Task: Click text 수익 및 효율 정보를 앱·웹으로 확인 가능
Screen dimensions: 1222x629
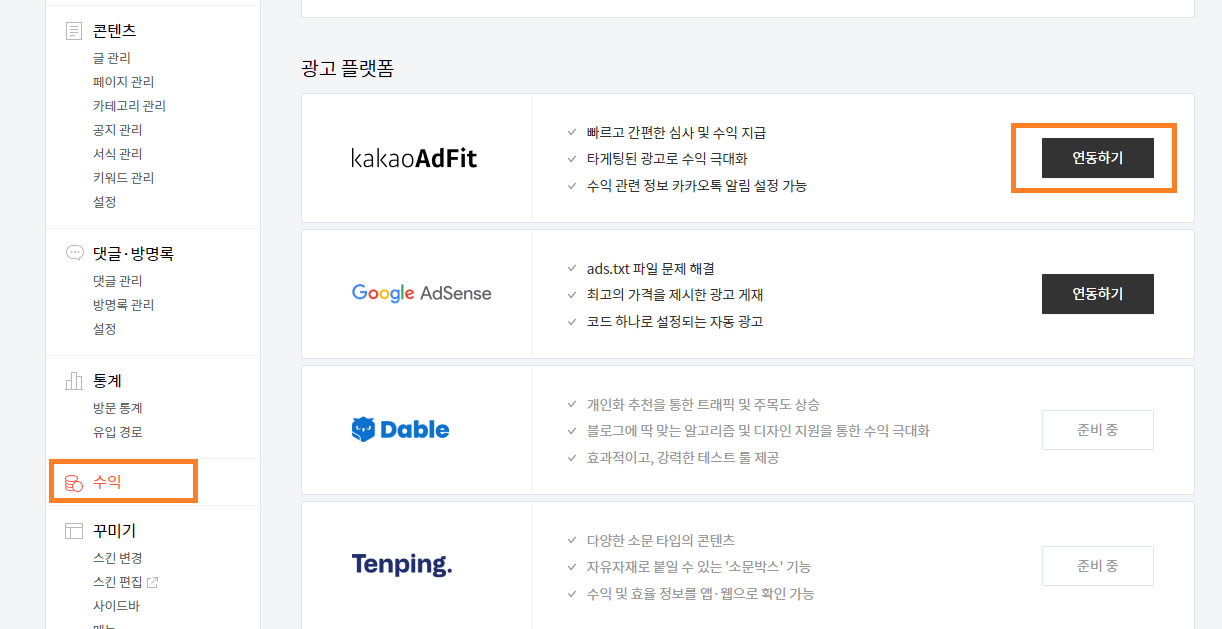Action: 701,594
